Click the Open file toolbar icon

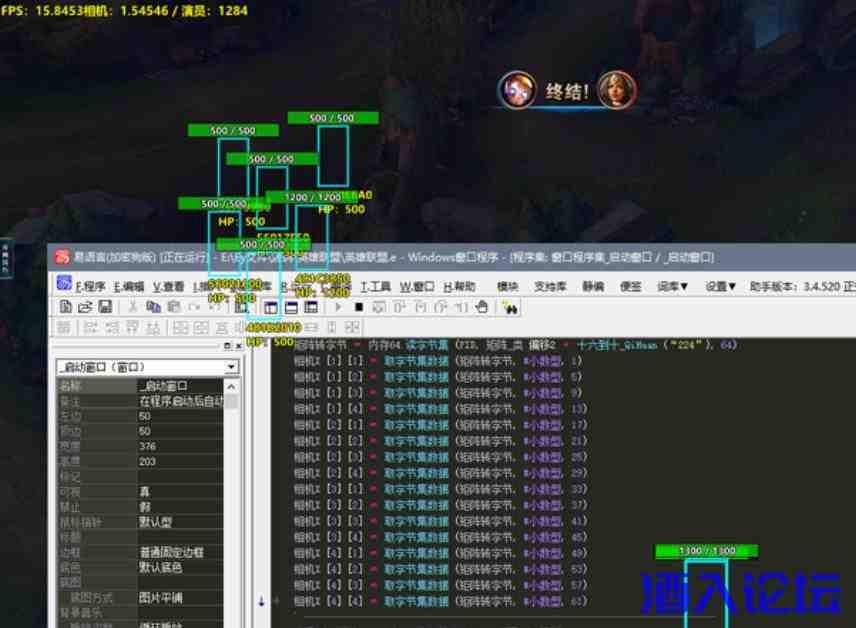point(85,307)
